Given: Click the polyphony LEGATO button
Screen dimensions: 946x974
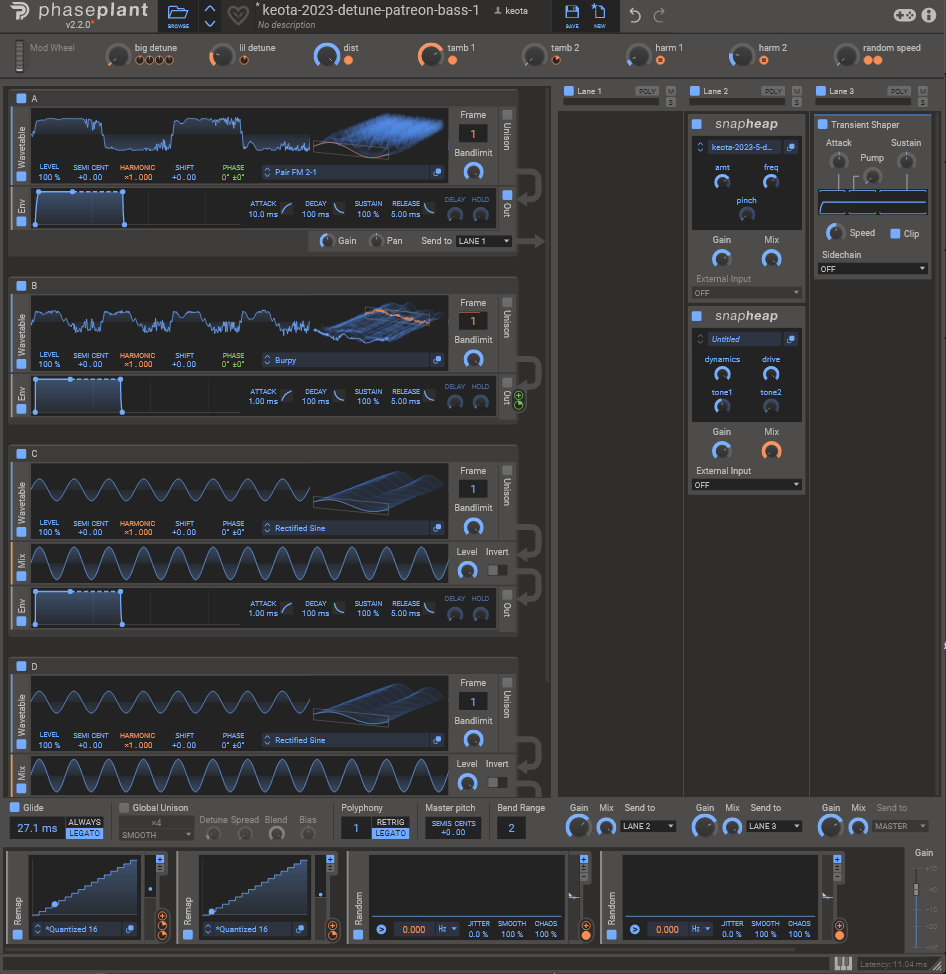Looking at the screenshot, I should pyautogui.click(x=390, y=833).
